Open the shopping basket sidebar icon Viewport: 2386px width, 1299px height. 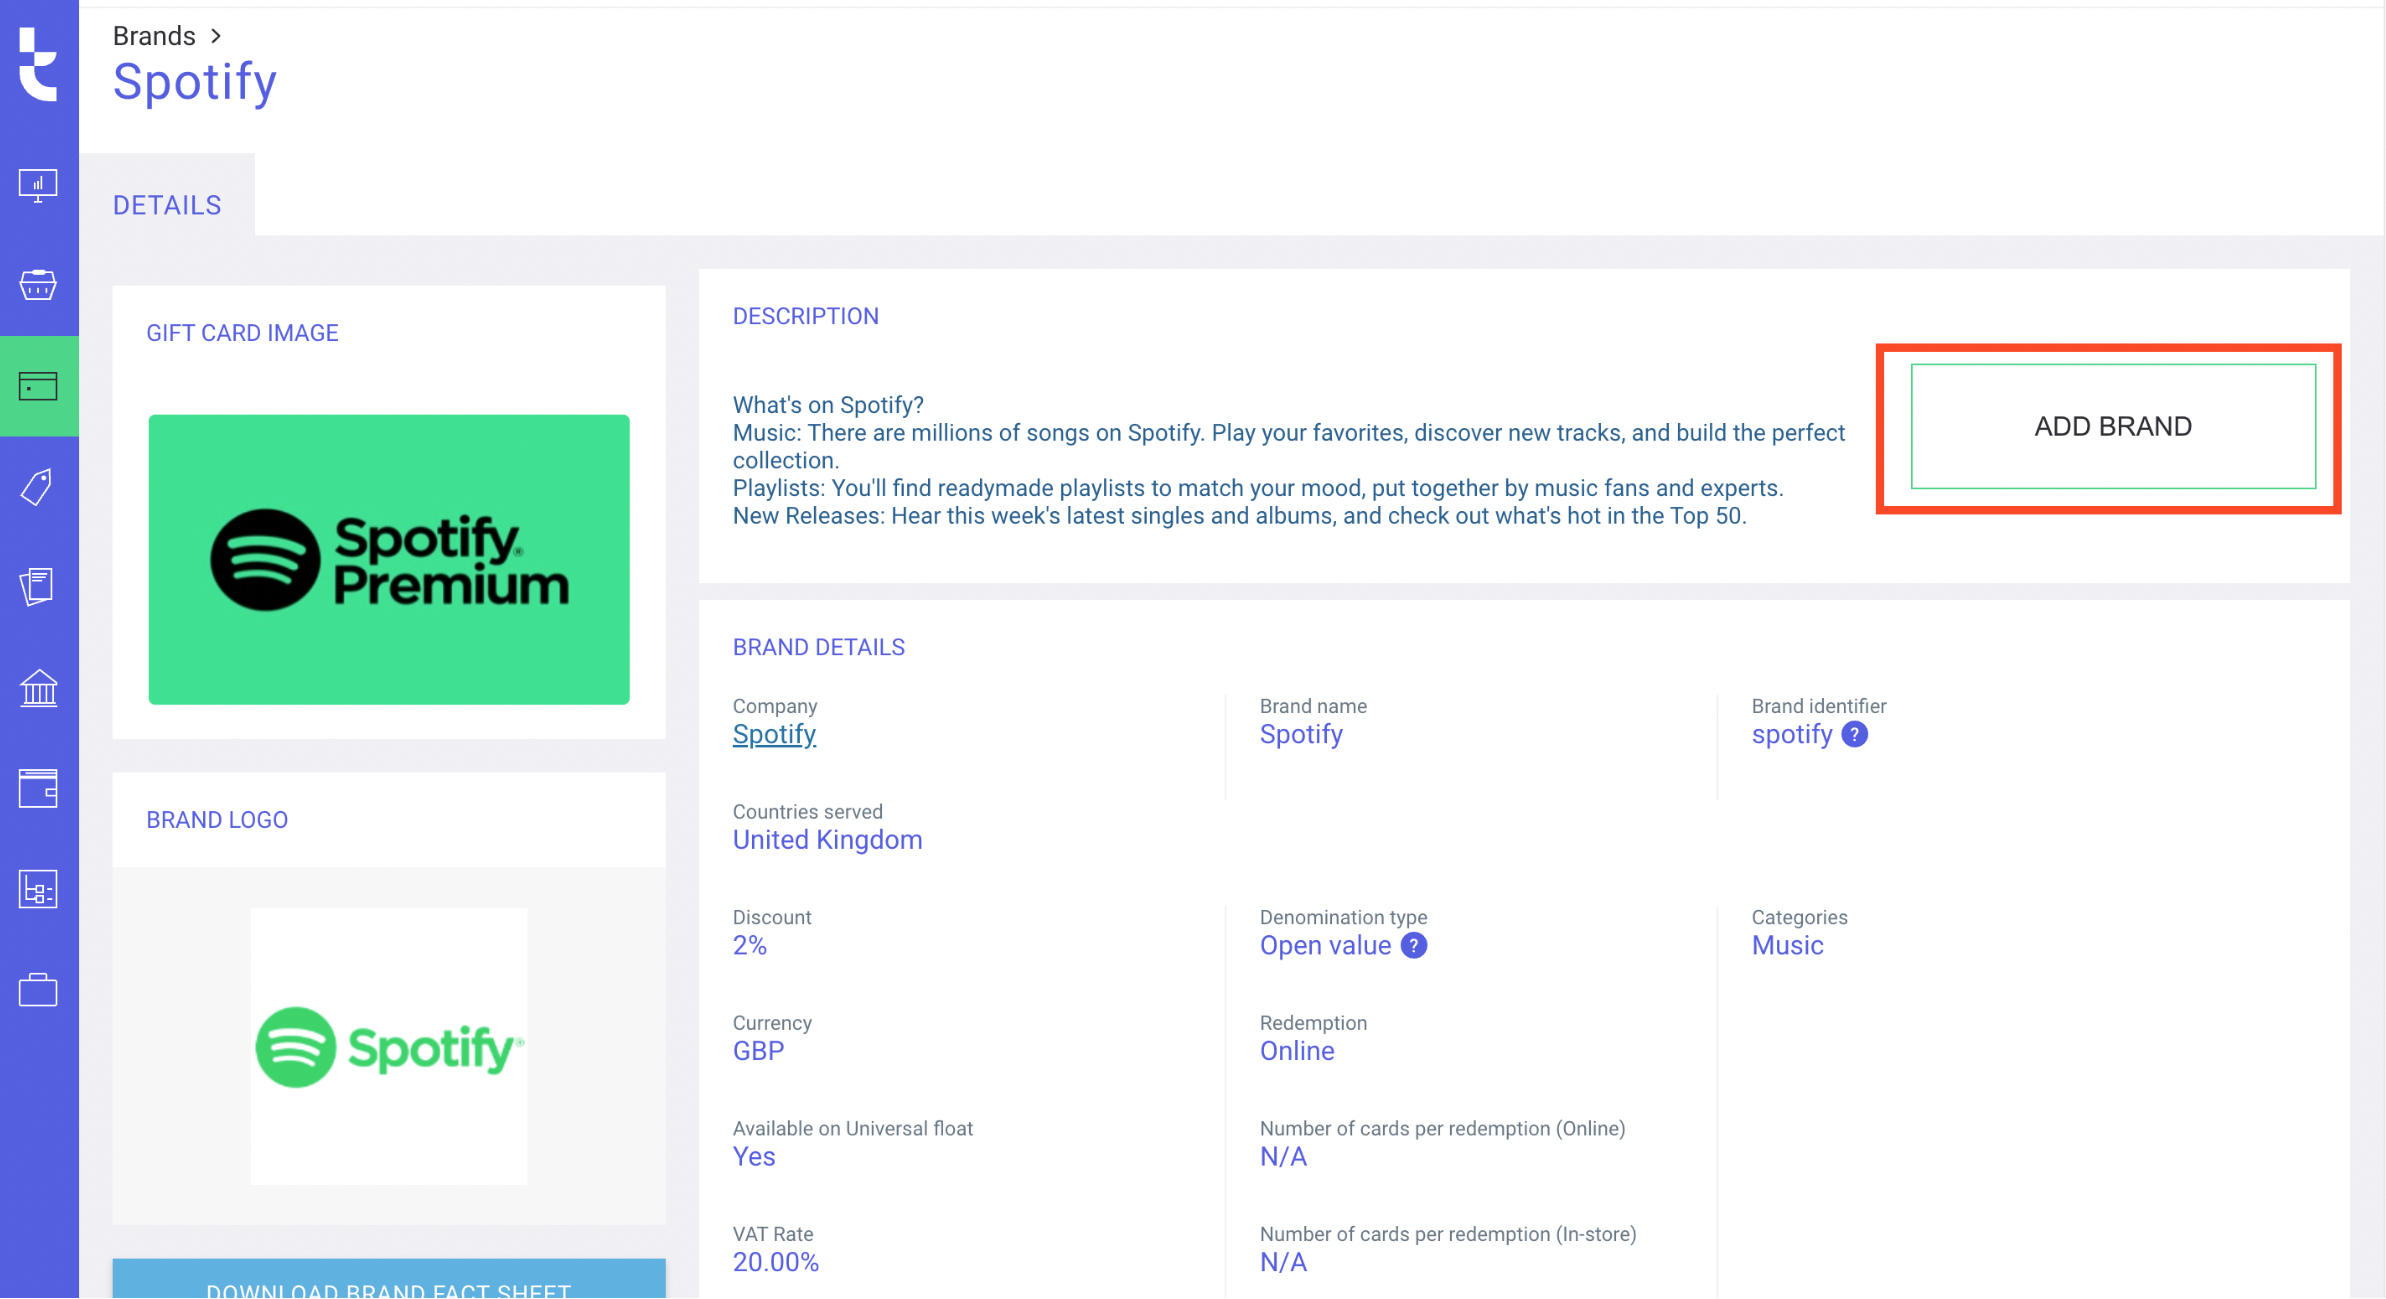(x=38, y=285)
